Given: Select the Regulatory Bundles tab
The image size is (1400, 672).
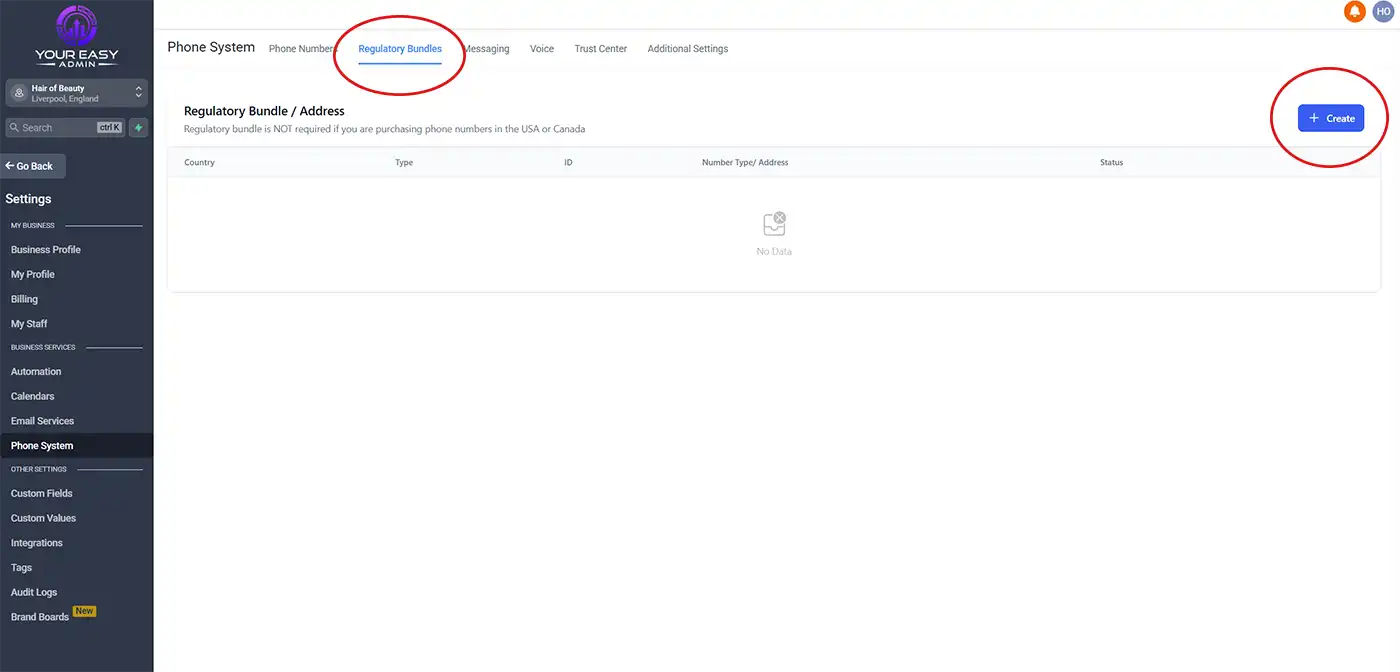Looking at the screenshot, I should [x=400, y=49].
